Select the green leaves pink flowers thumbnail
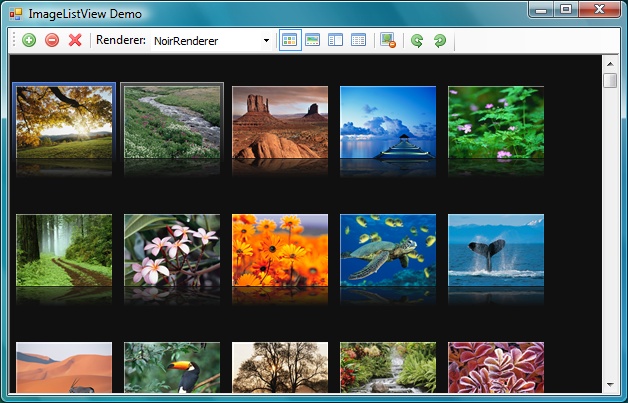This screenshot has height=403, width=628. [x=496, y=122]
